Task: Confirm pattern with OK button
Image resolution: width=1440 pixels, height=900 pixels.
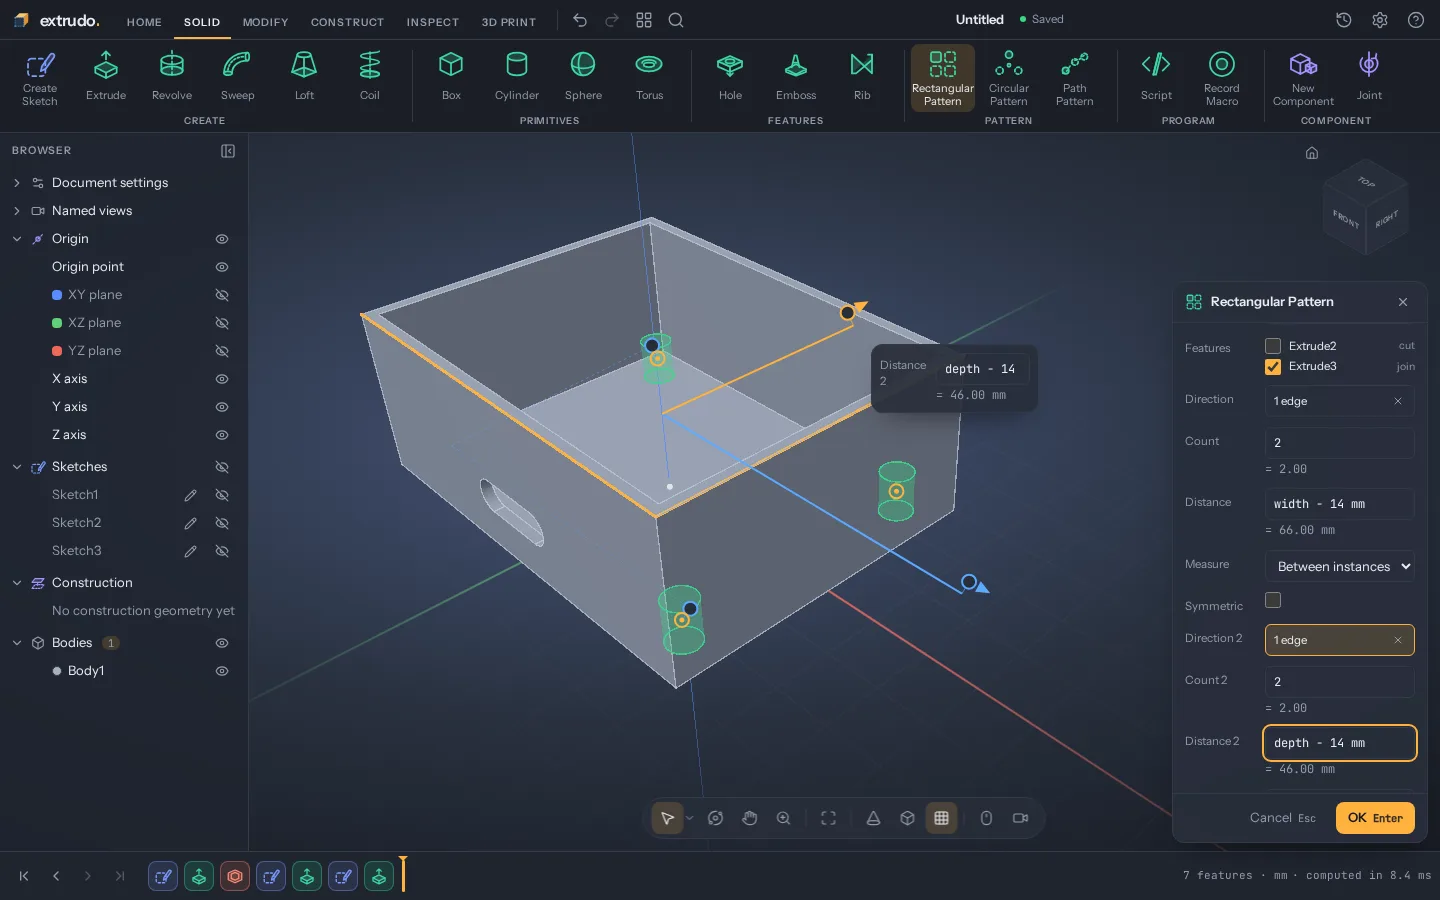Action: [1375, 818]
